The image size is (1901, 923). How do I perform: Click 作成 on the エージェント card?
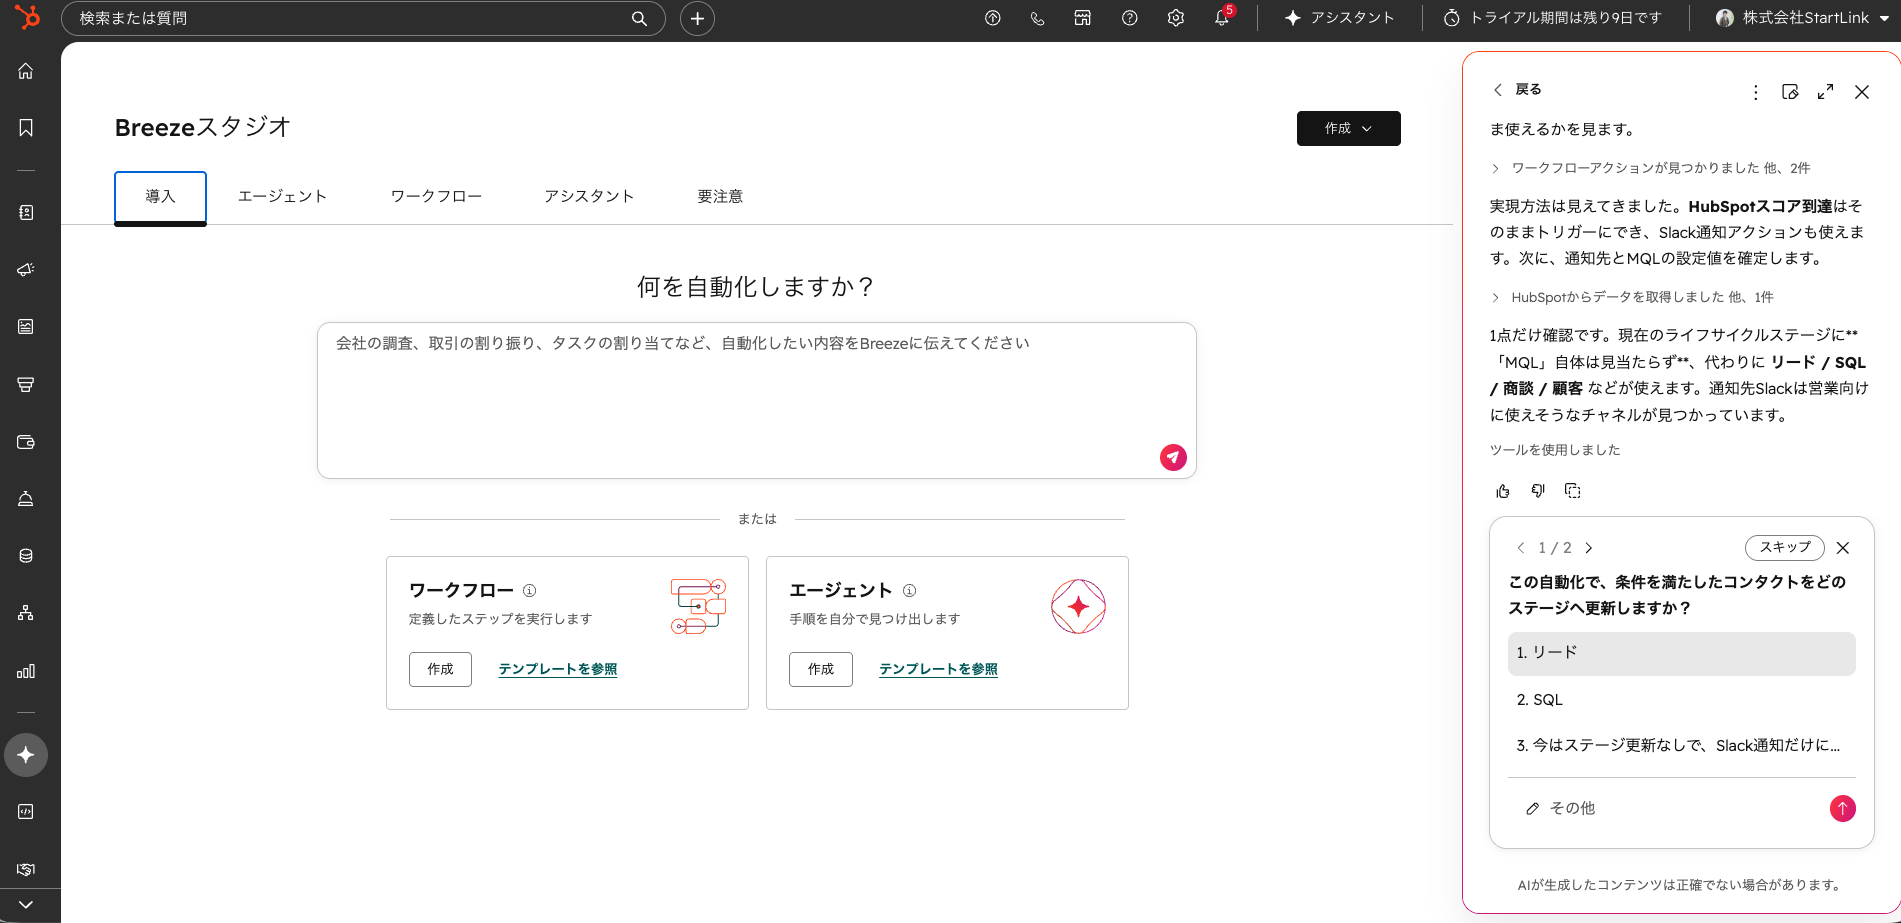tap(821, 669)
